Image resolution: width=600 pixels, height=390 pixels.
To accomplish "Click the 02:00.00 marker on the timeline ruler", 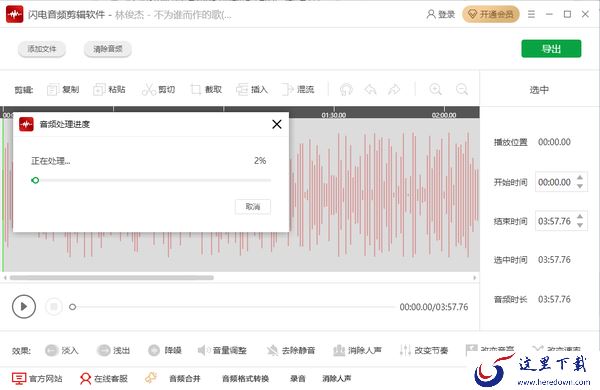I will (x=444, y=115).
